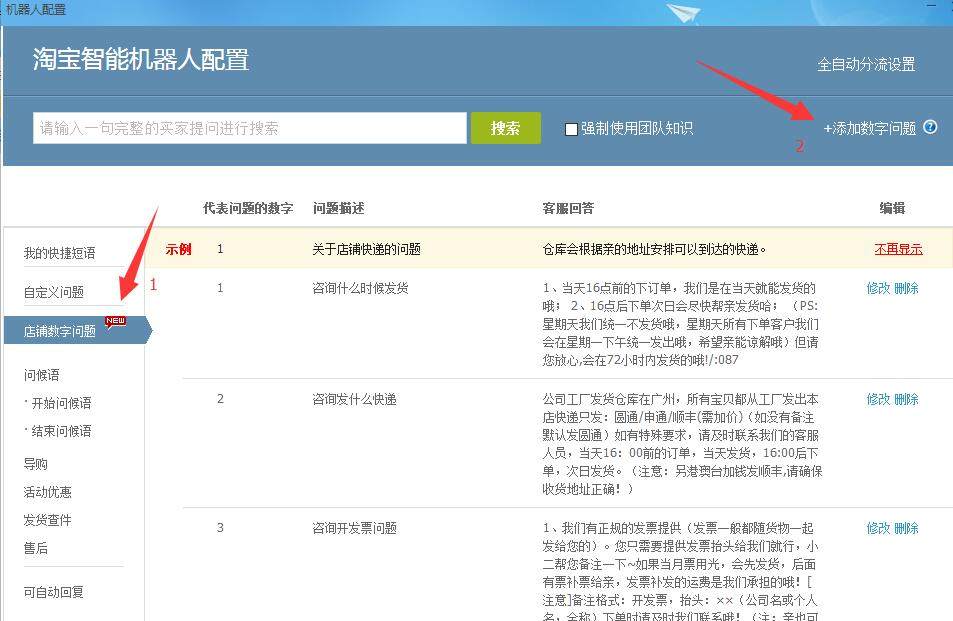Open 可自动回复 sidebar item

click(x=53, y=592)
